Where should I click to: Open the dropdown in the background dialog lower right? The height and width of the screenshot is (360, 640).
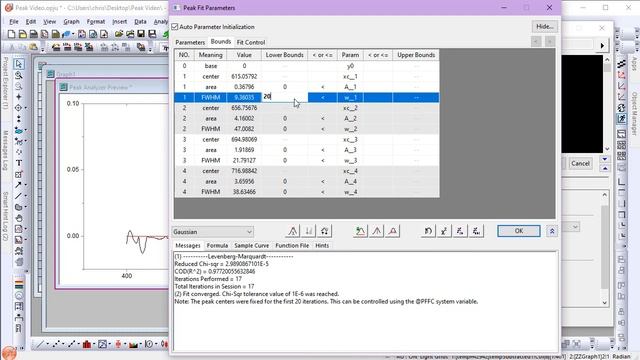click(575, 227)
